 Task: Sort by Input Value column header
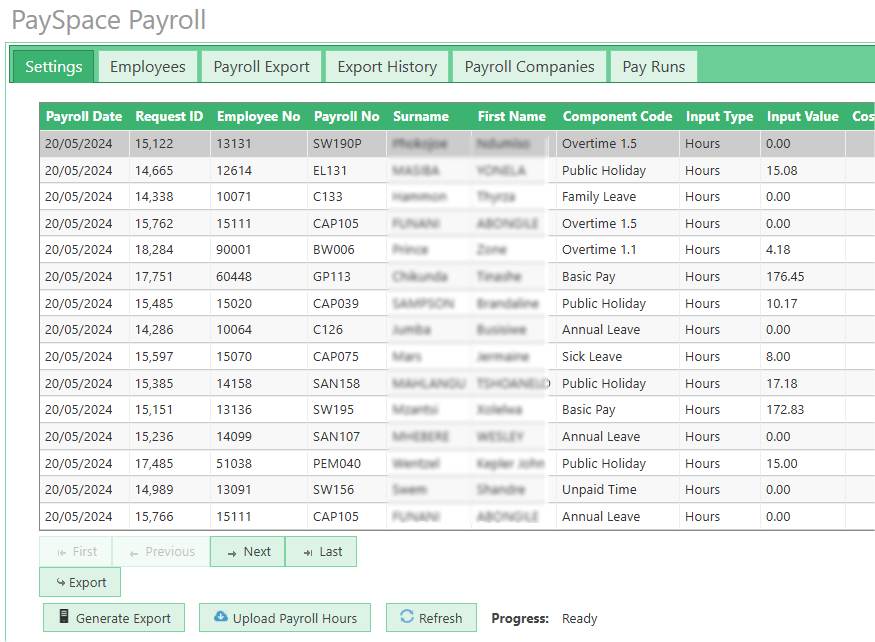(802, 116)
